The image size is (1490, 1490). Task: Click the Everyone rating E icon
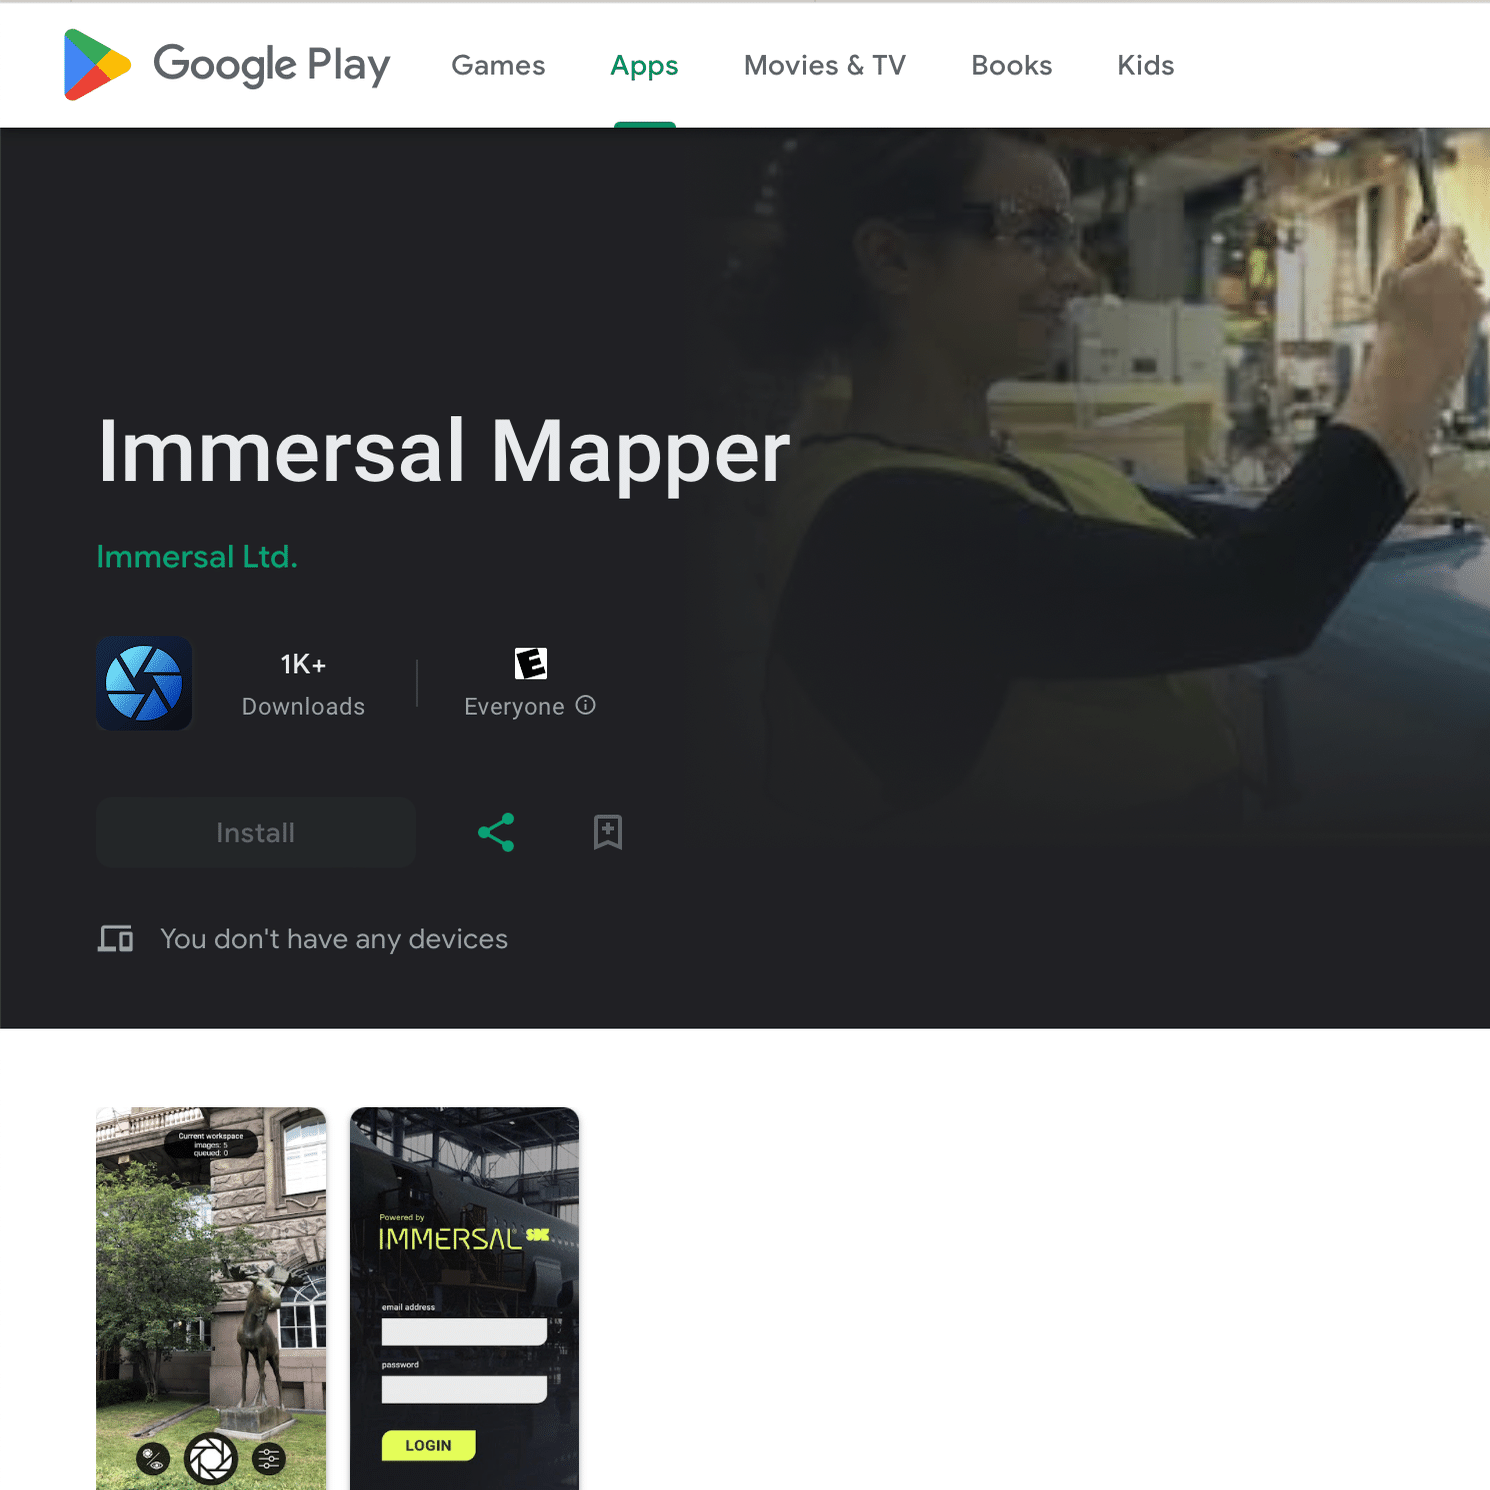click(x=531, y=663)
